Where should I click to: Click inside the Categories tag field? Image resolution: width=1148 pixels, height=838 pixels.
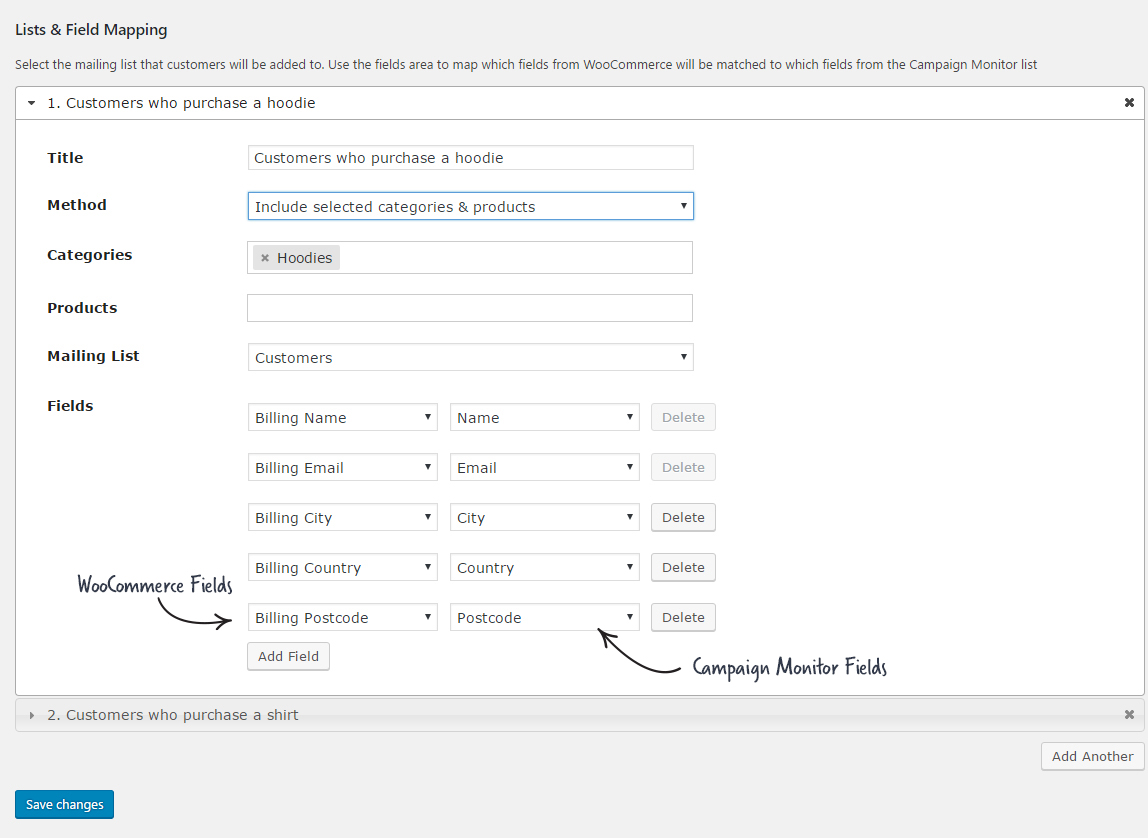(470, 258)
